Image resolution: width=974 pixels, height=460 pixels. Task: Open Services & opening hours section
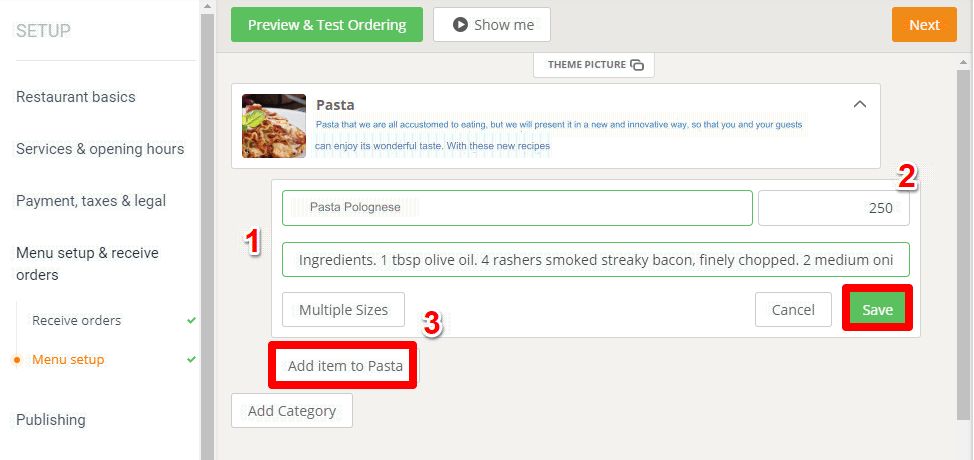tap(100, 149)
